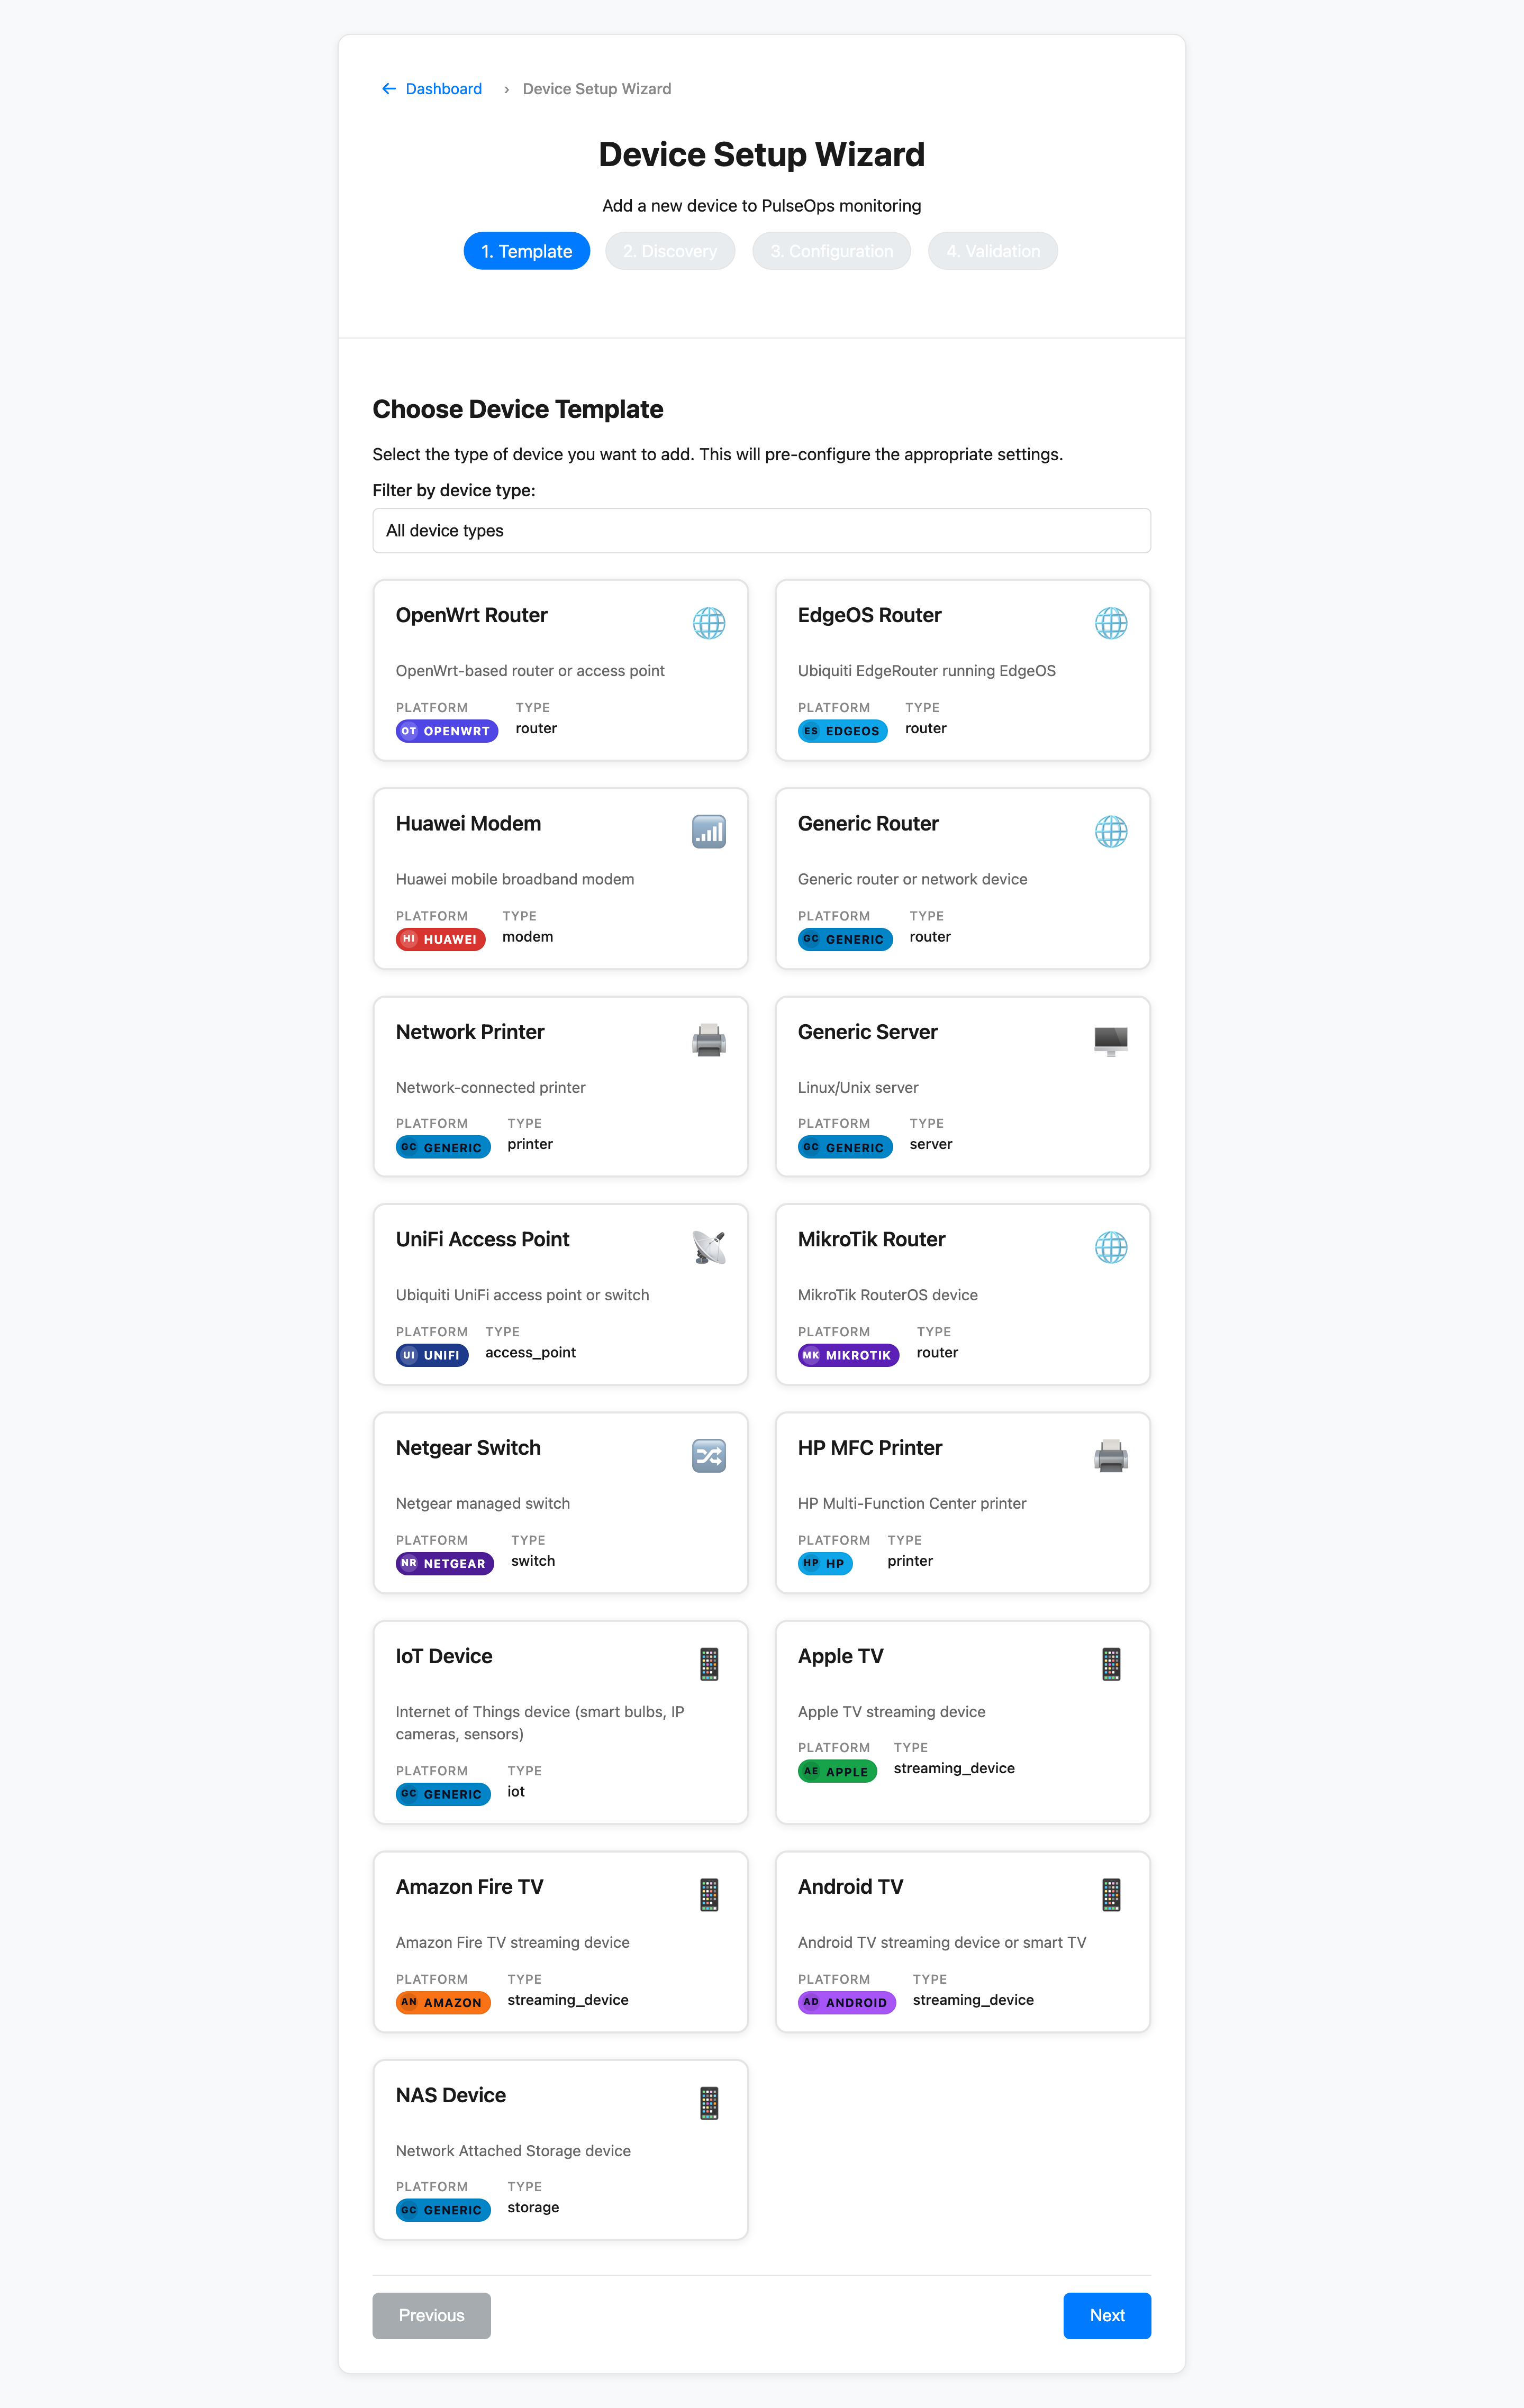Click the Previous button

click(431, 2315)
